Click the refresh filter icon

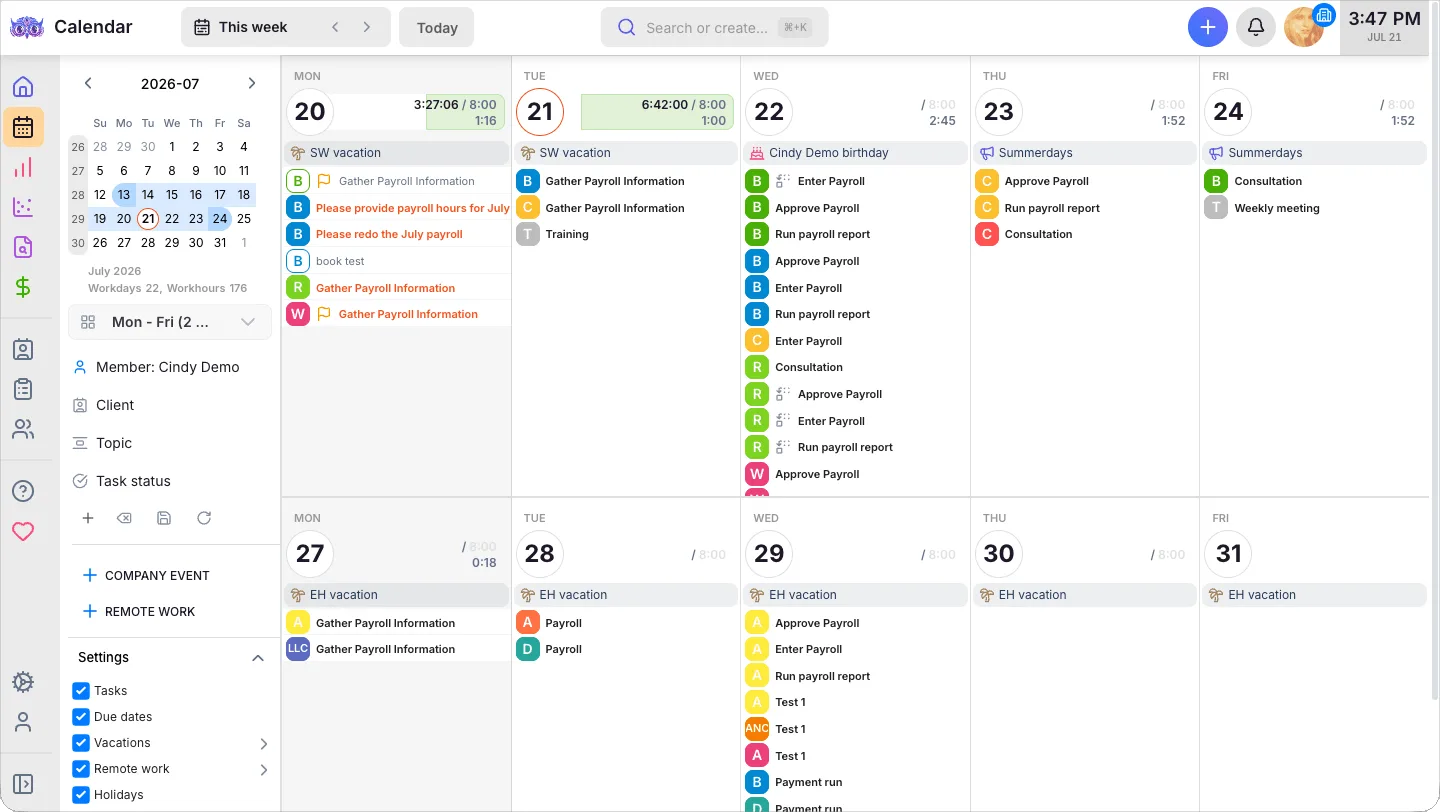coord(204,518)
